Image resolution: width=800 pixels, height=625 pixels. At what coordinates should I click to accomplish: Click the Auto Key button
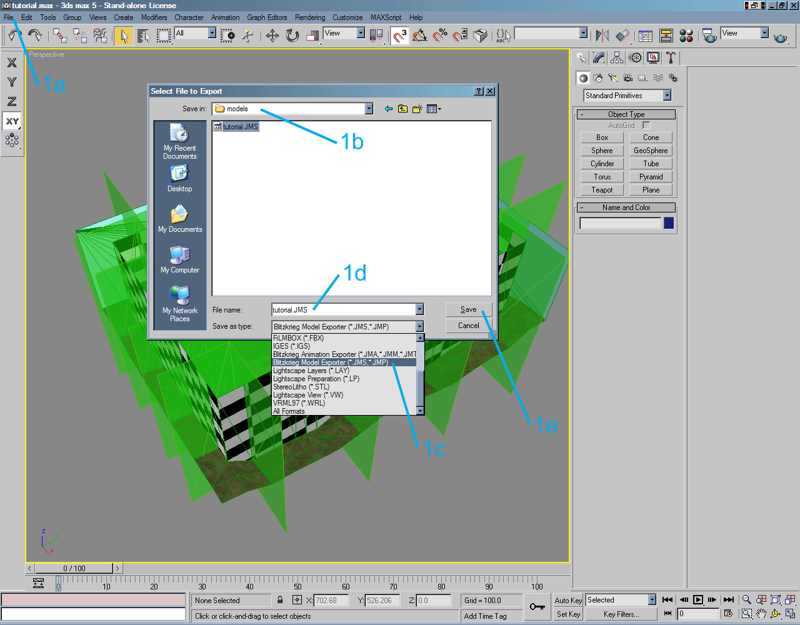tap(568, 601)
